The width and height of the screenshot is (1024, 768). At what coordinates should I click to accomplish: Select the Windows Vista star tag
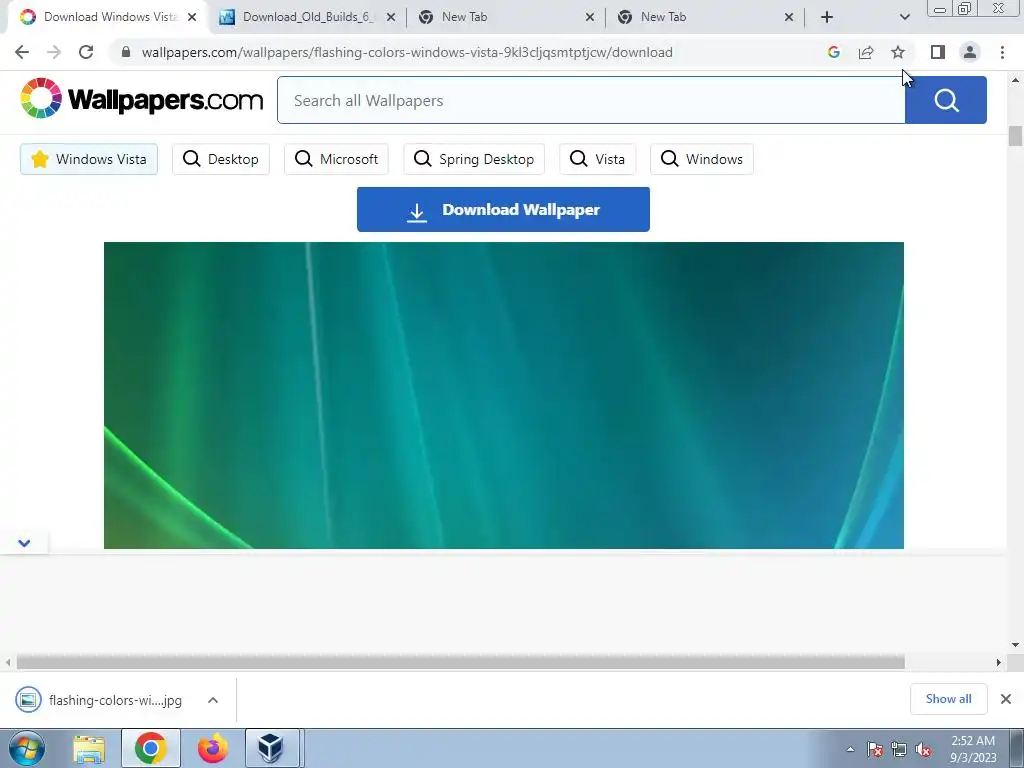point(89,159)
